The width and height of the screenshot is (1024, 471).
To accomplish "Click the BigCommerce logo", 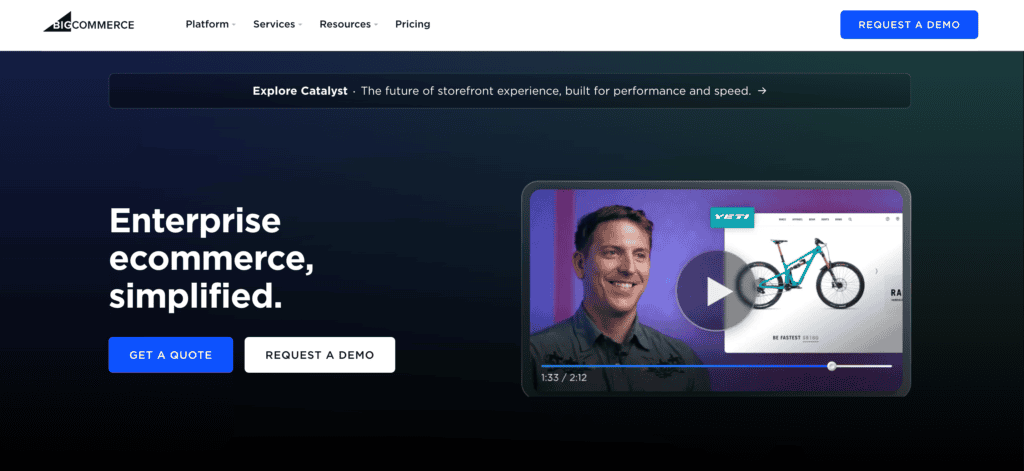I will pos(89,23).
